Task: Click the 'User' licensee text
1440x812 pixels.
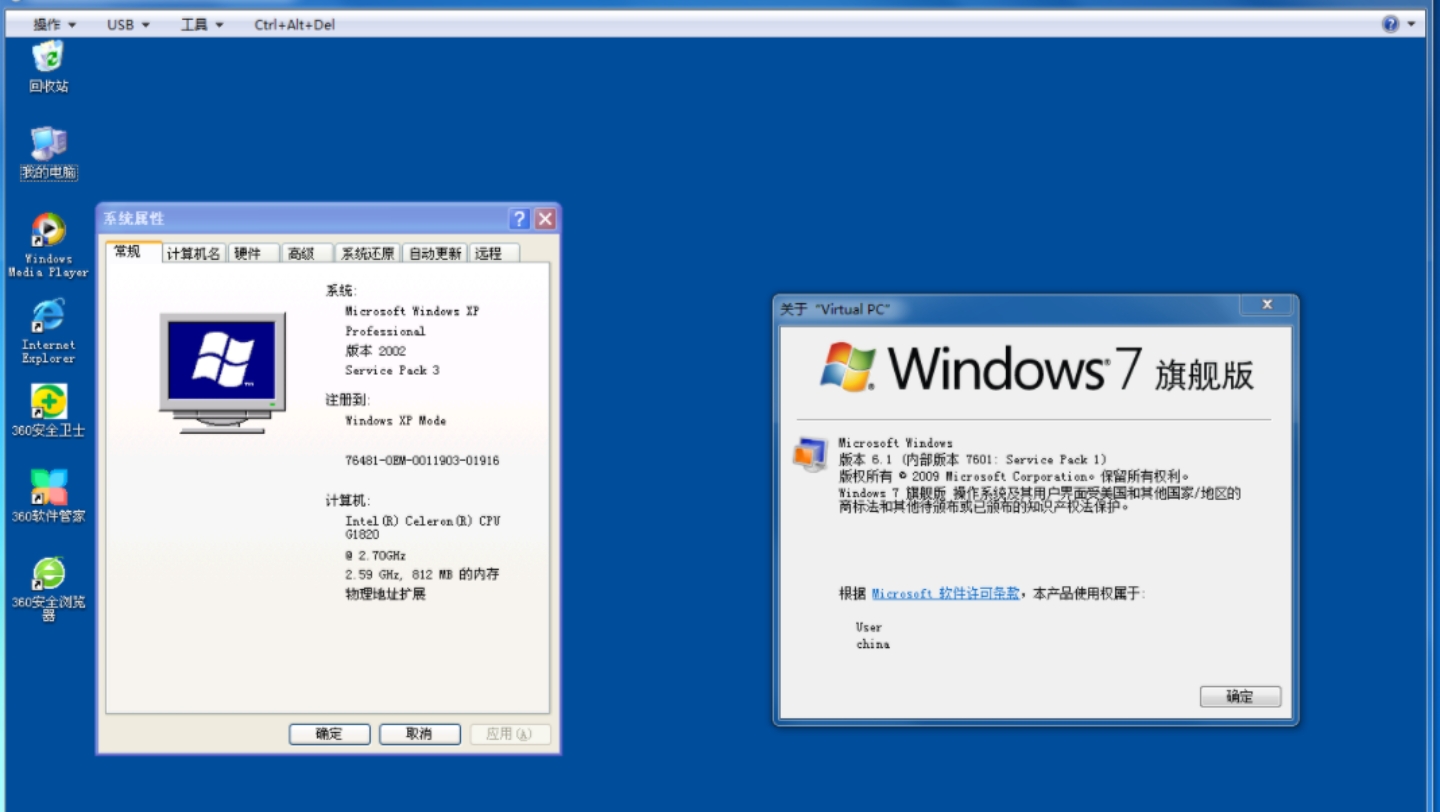Action: coord(869,627)
